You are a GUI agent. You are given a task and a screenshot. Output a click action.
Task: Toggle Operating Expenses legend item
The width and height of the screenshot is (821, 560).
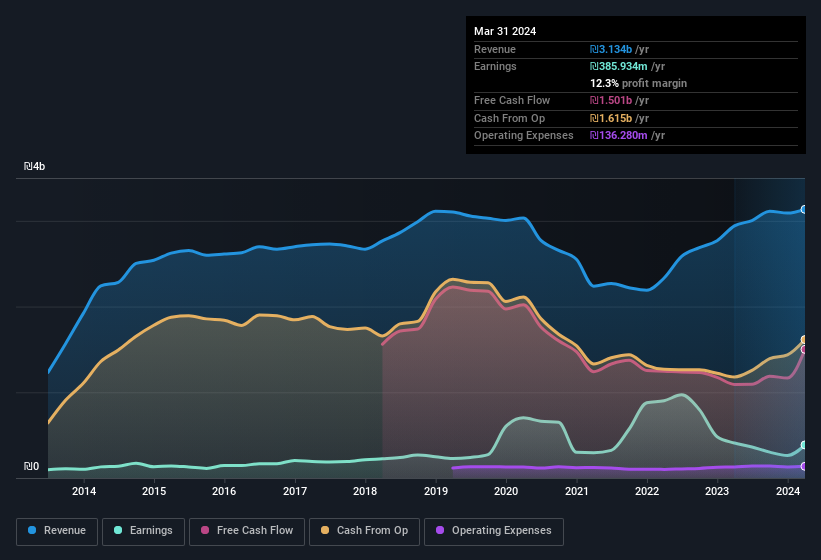pos(493,530)
